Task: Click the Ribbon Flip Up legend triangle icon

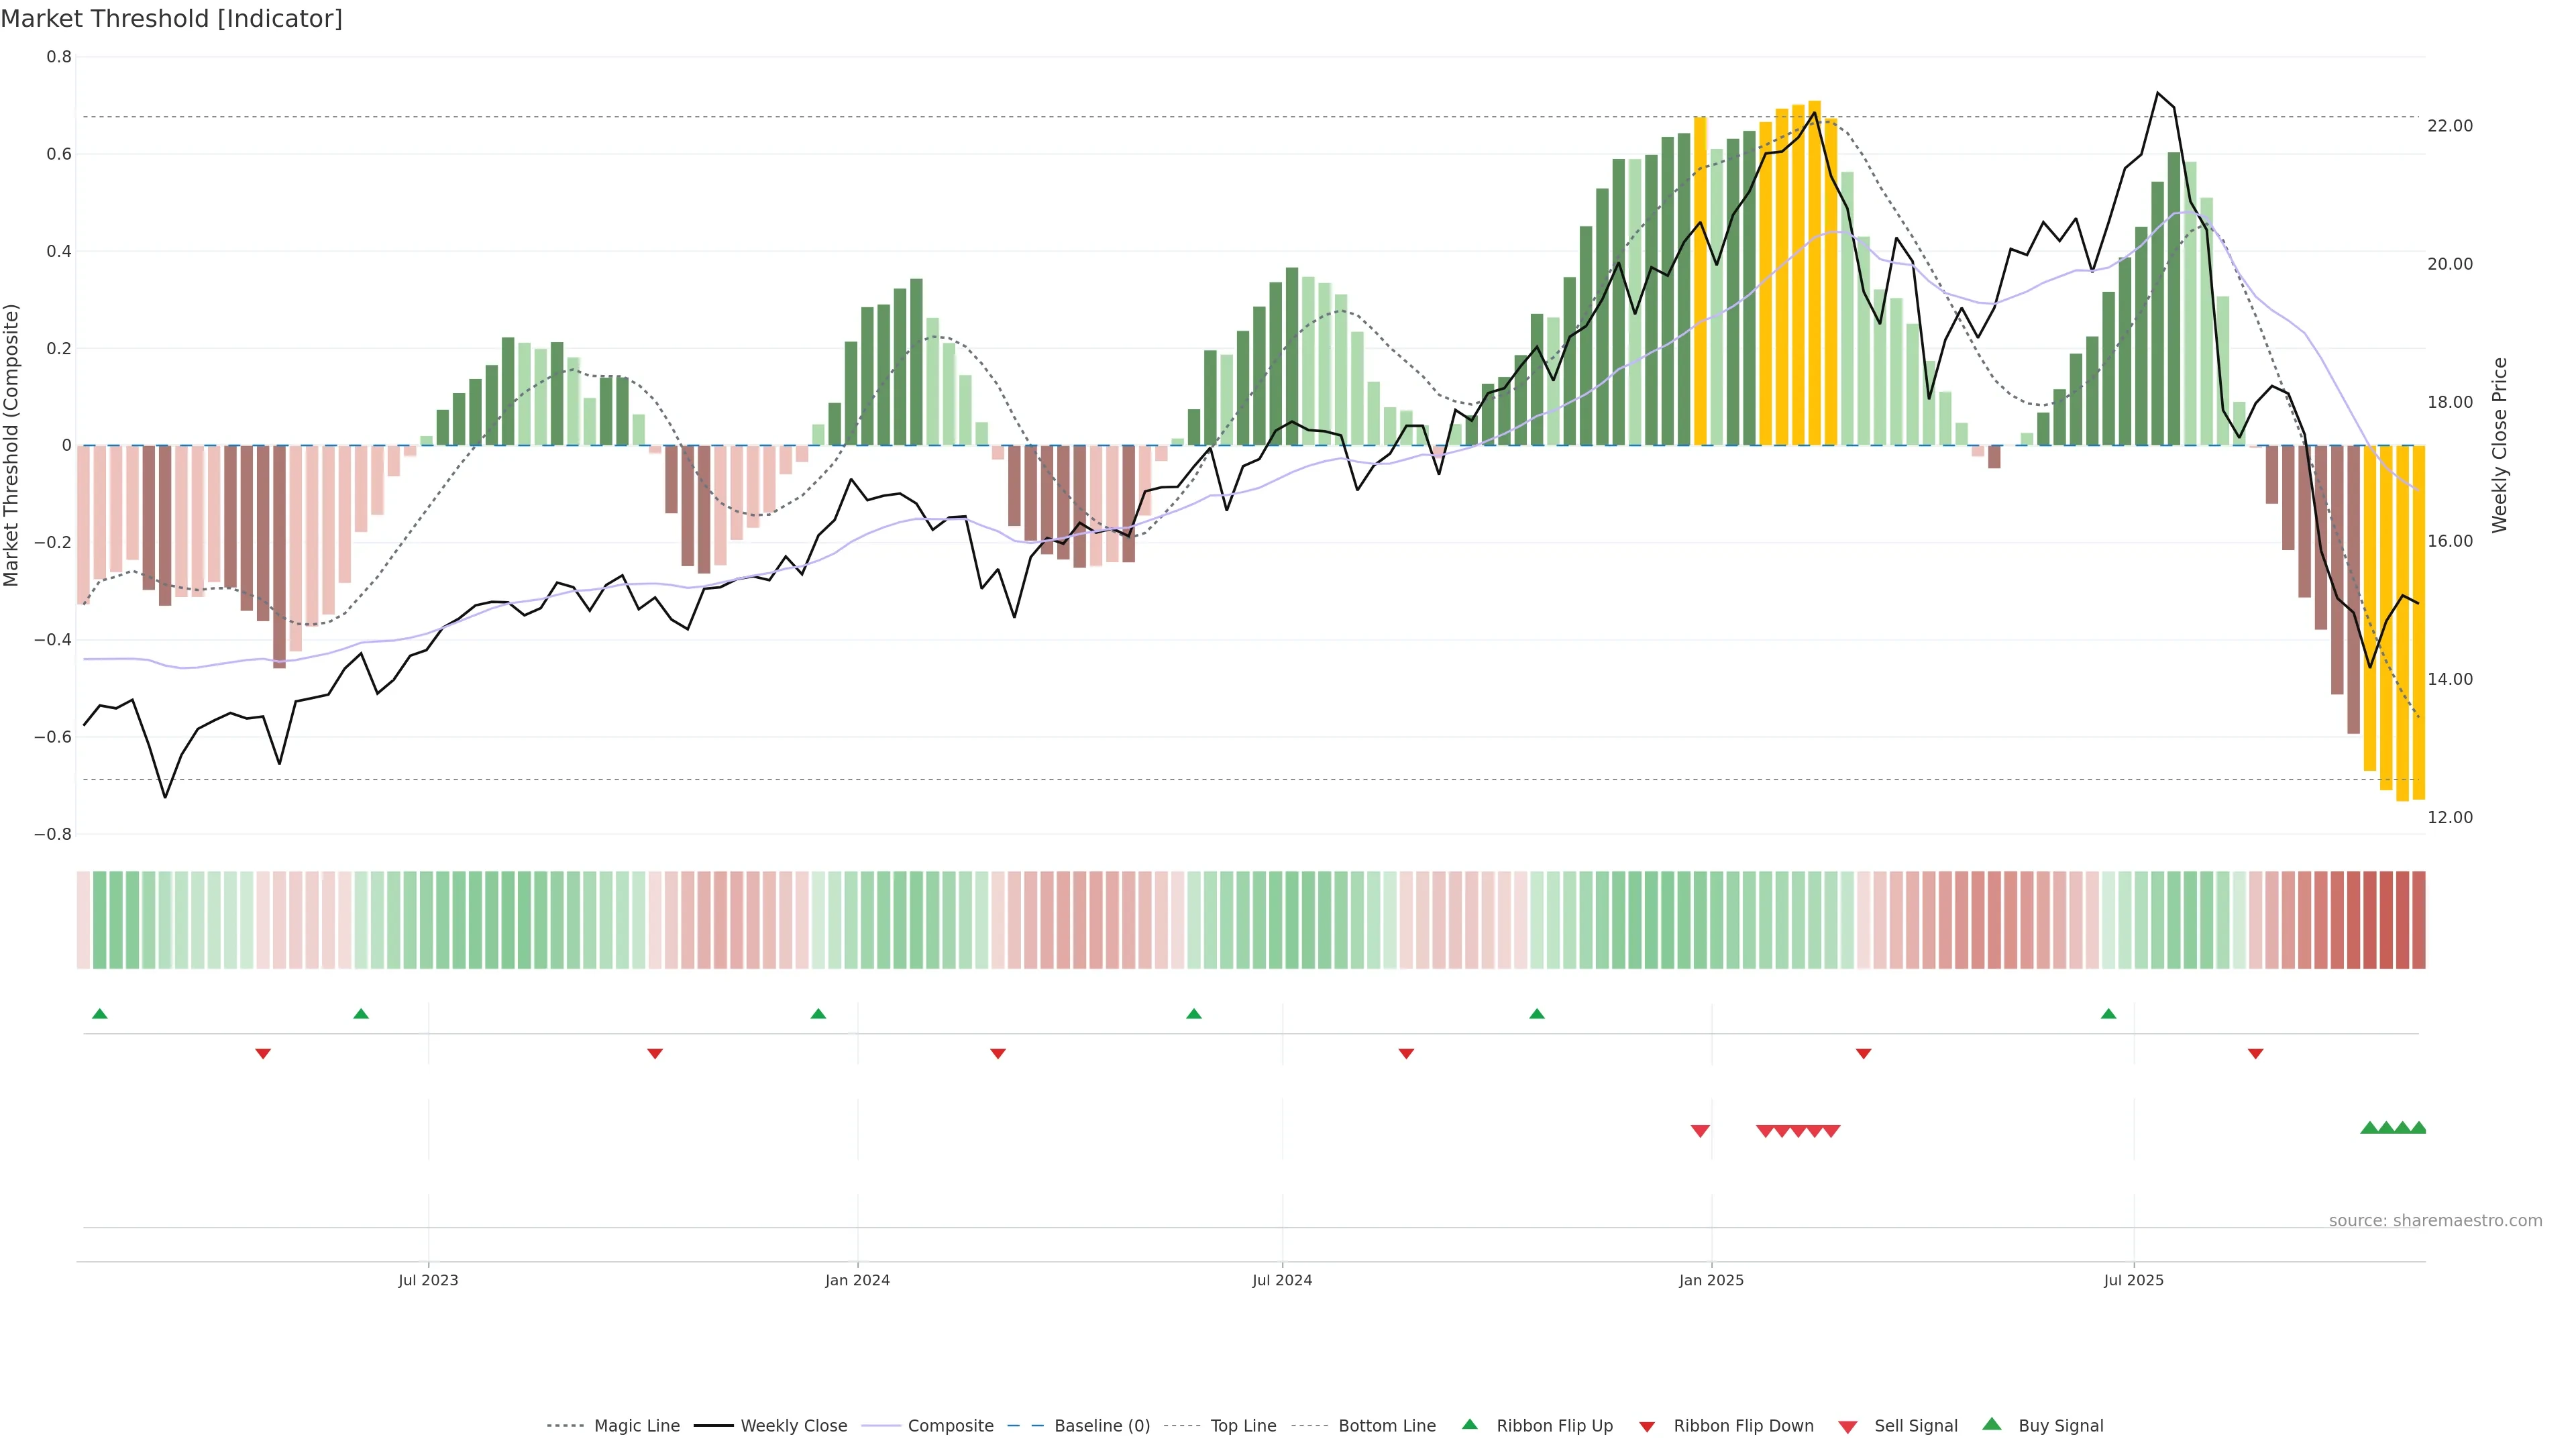Action: (1470, 1424)
